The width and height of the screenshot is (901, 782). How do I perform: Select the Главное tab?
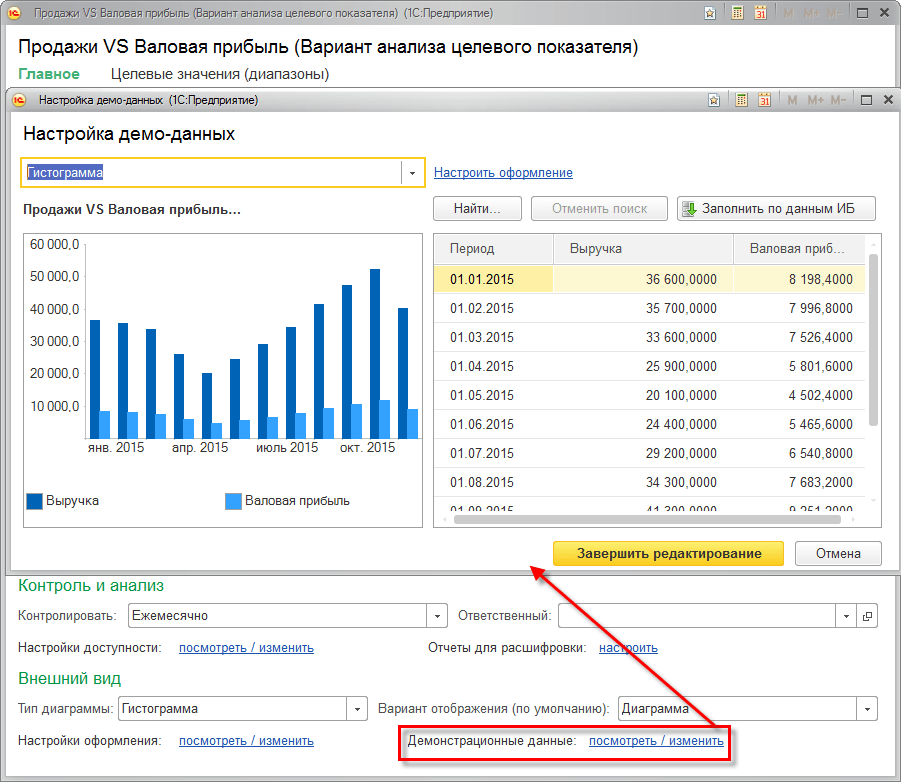49,74
